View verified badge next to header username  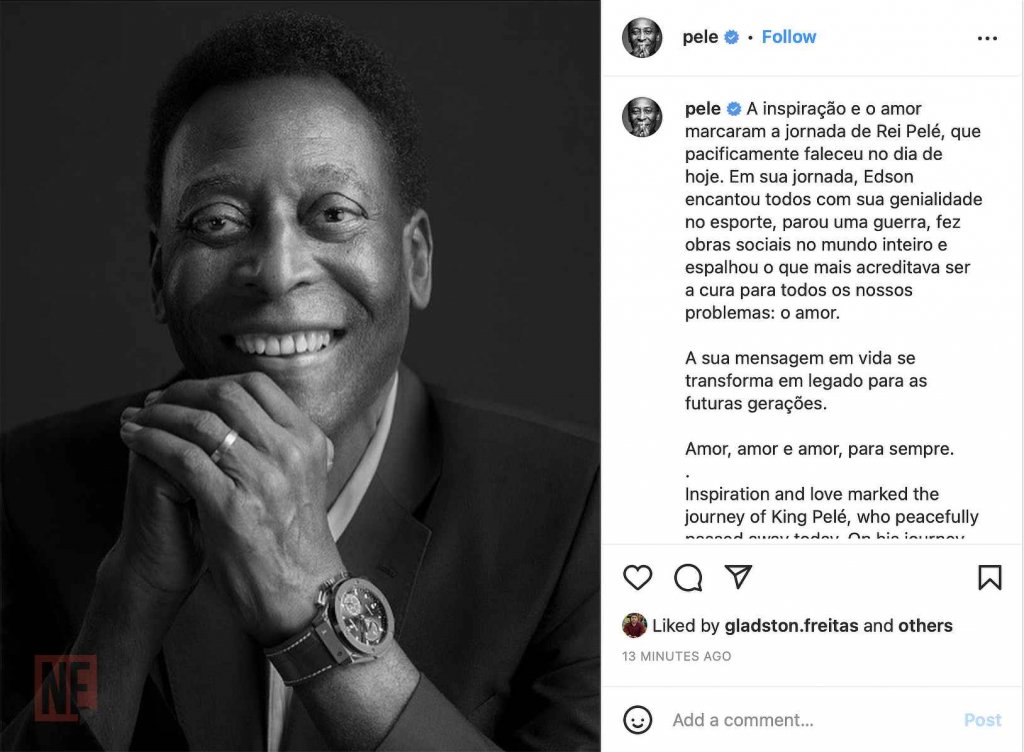pyautogui.click(x=731, y=38)
